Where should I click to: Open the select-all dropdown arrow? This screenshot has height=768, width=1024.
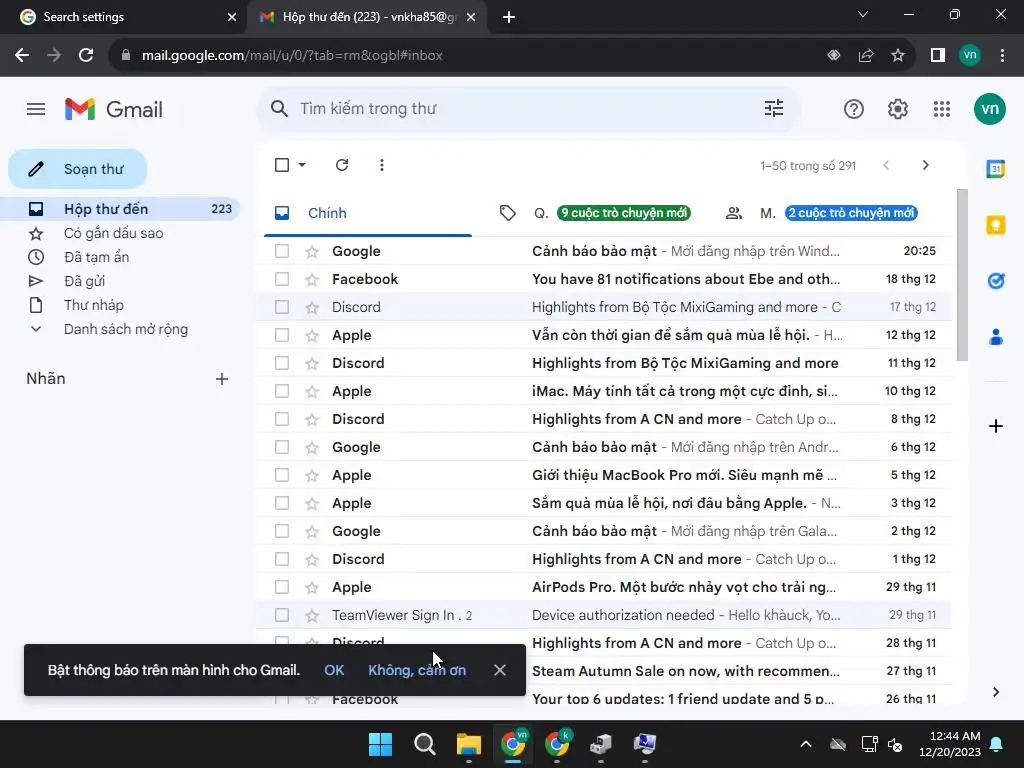point(302,165)
